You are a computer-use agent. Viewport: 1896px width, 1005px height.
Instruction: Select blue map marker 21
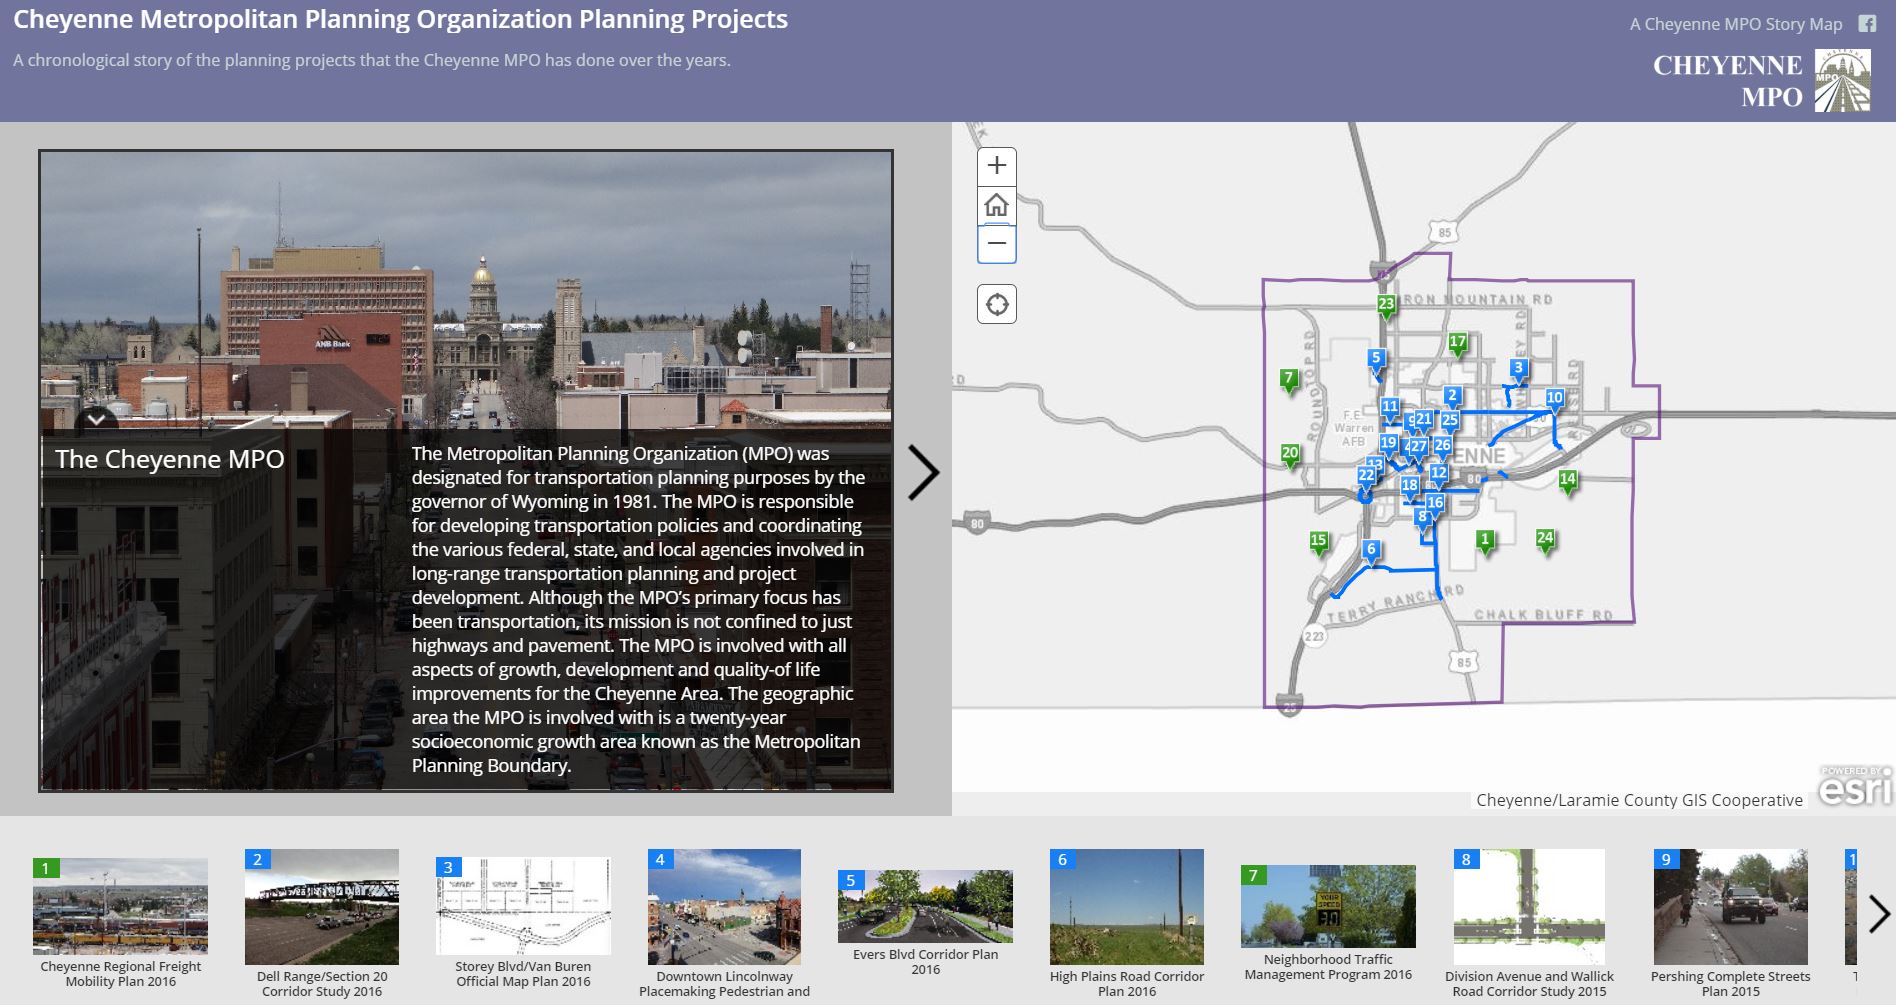click(x=1424, y=420)
